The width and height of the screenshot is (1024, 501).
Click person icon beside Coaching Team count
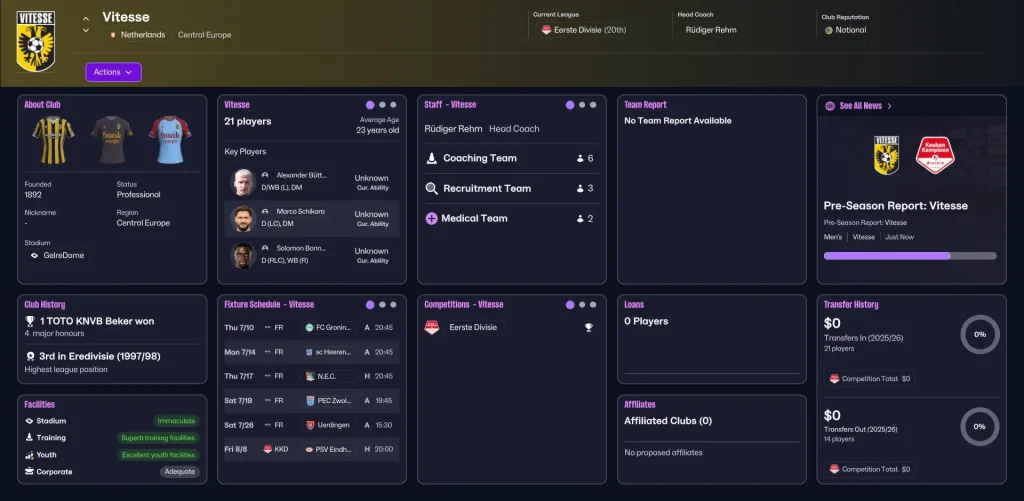(580, 158)
